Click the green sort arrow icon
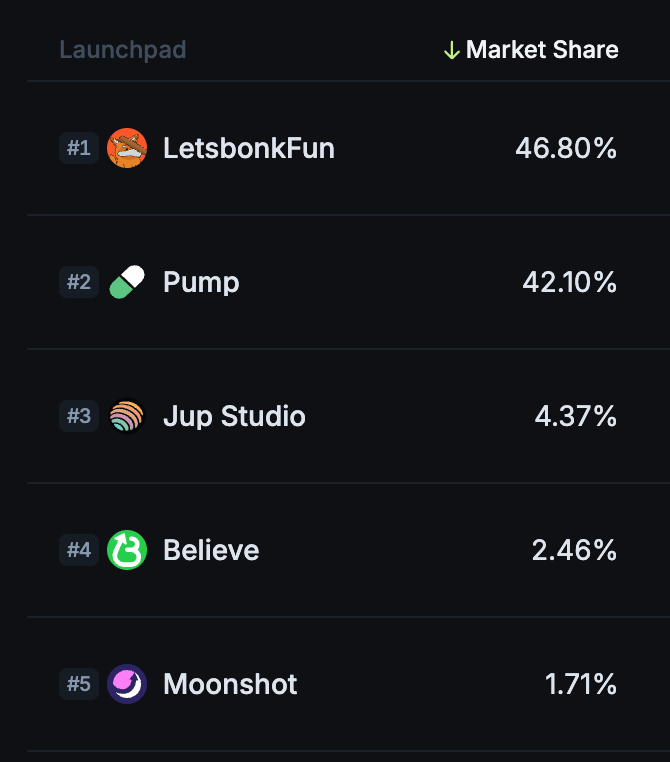 (451, 50)
